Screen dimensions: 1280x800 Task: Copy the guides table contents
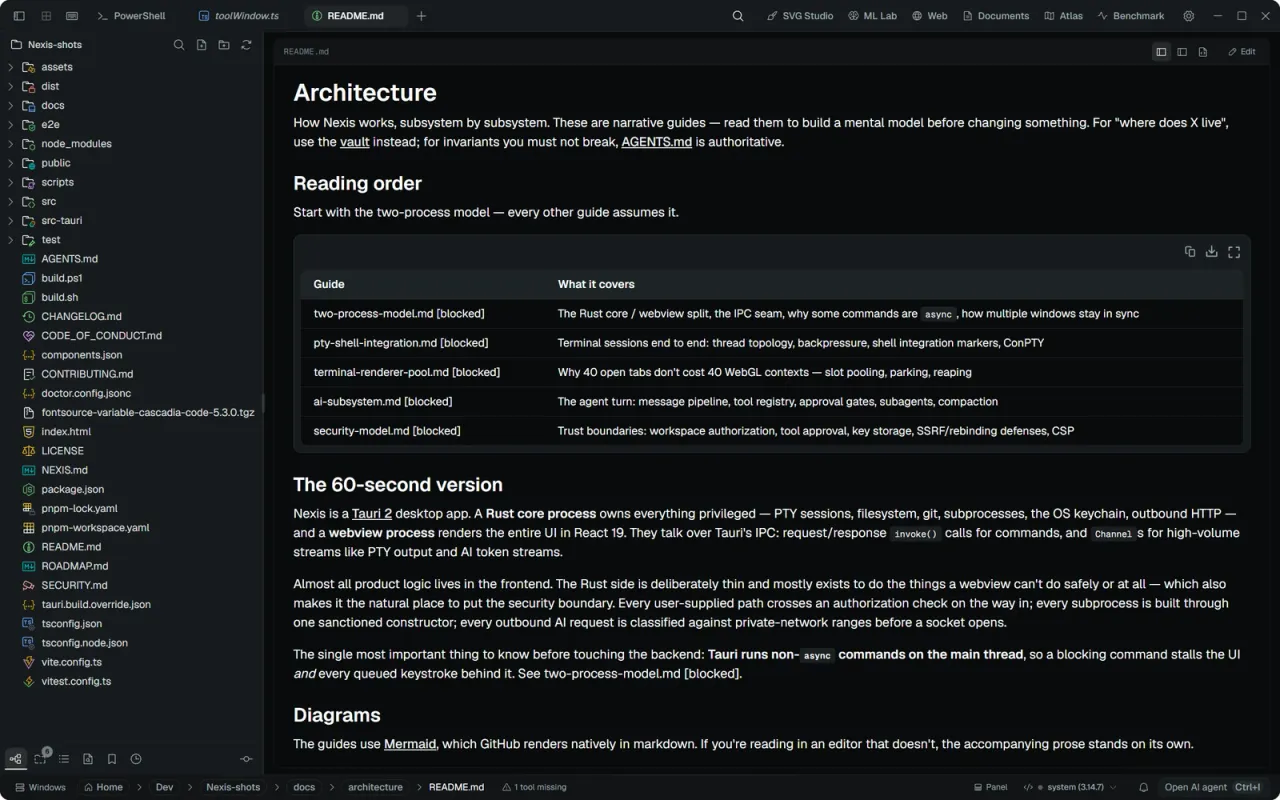(1190, 252)
